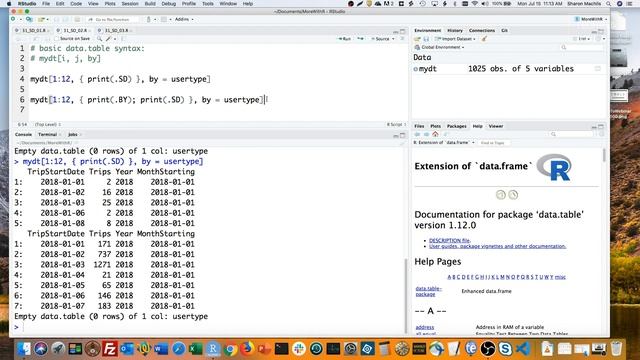Expand the mydt data object
640x360 pixels.
tap(416, 69)
